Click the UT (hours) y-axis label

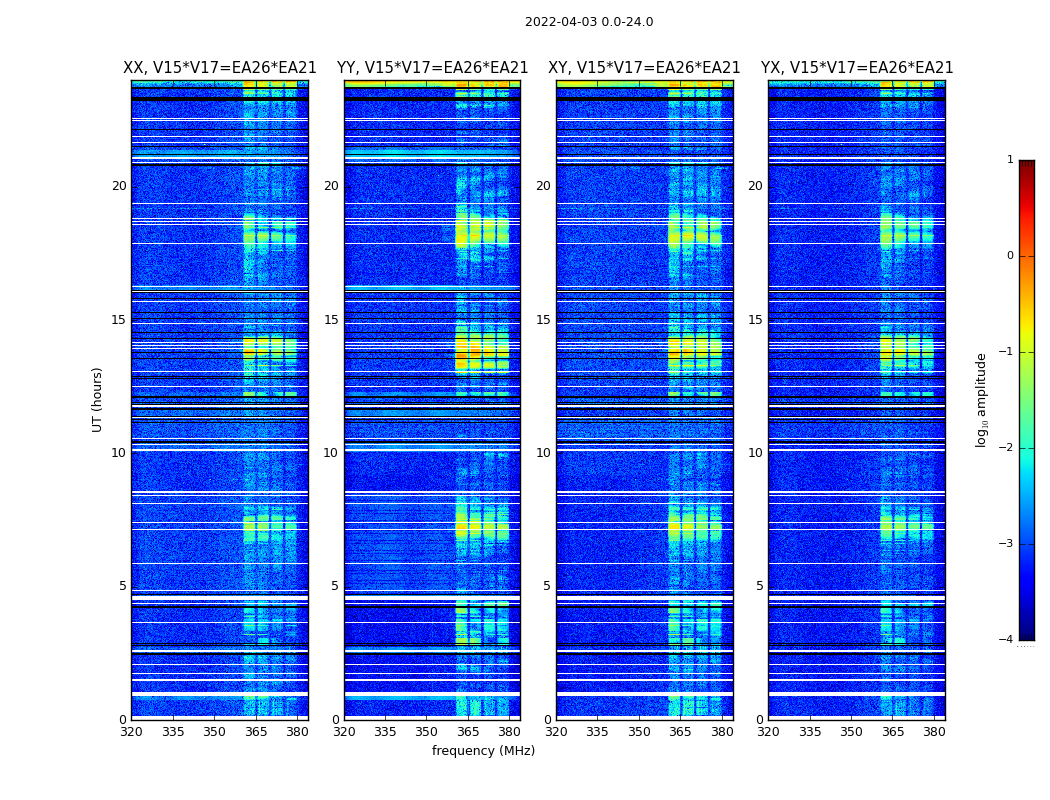pos(98,399)
